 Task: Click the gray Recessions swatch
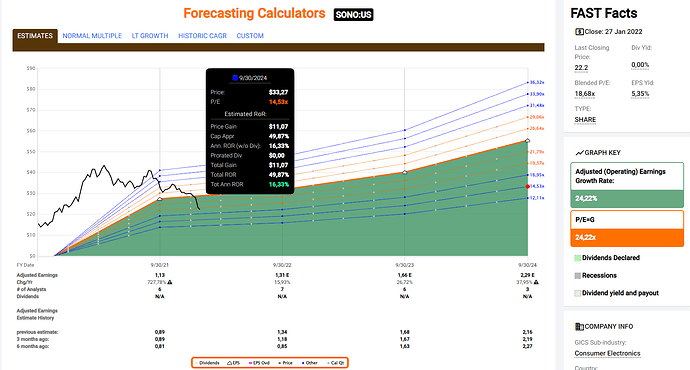[577, 275]
